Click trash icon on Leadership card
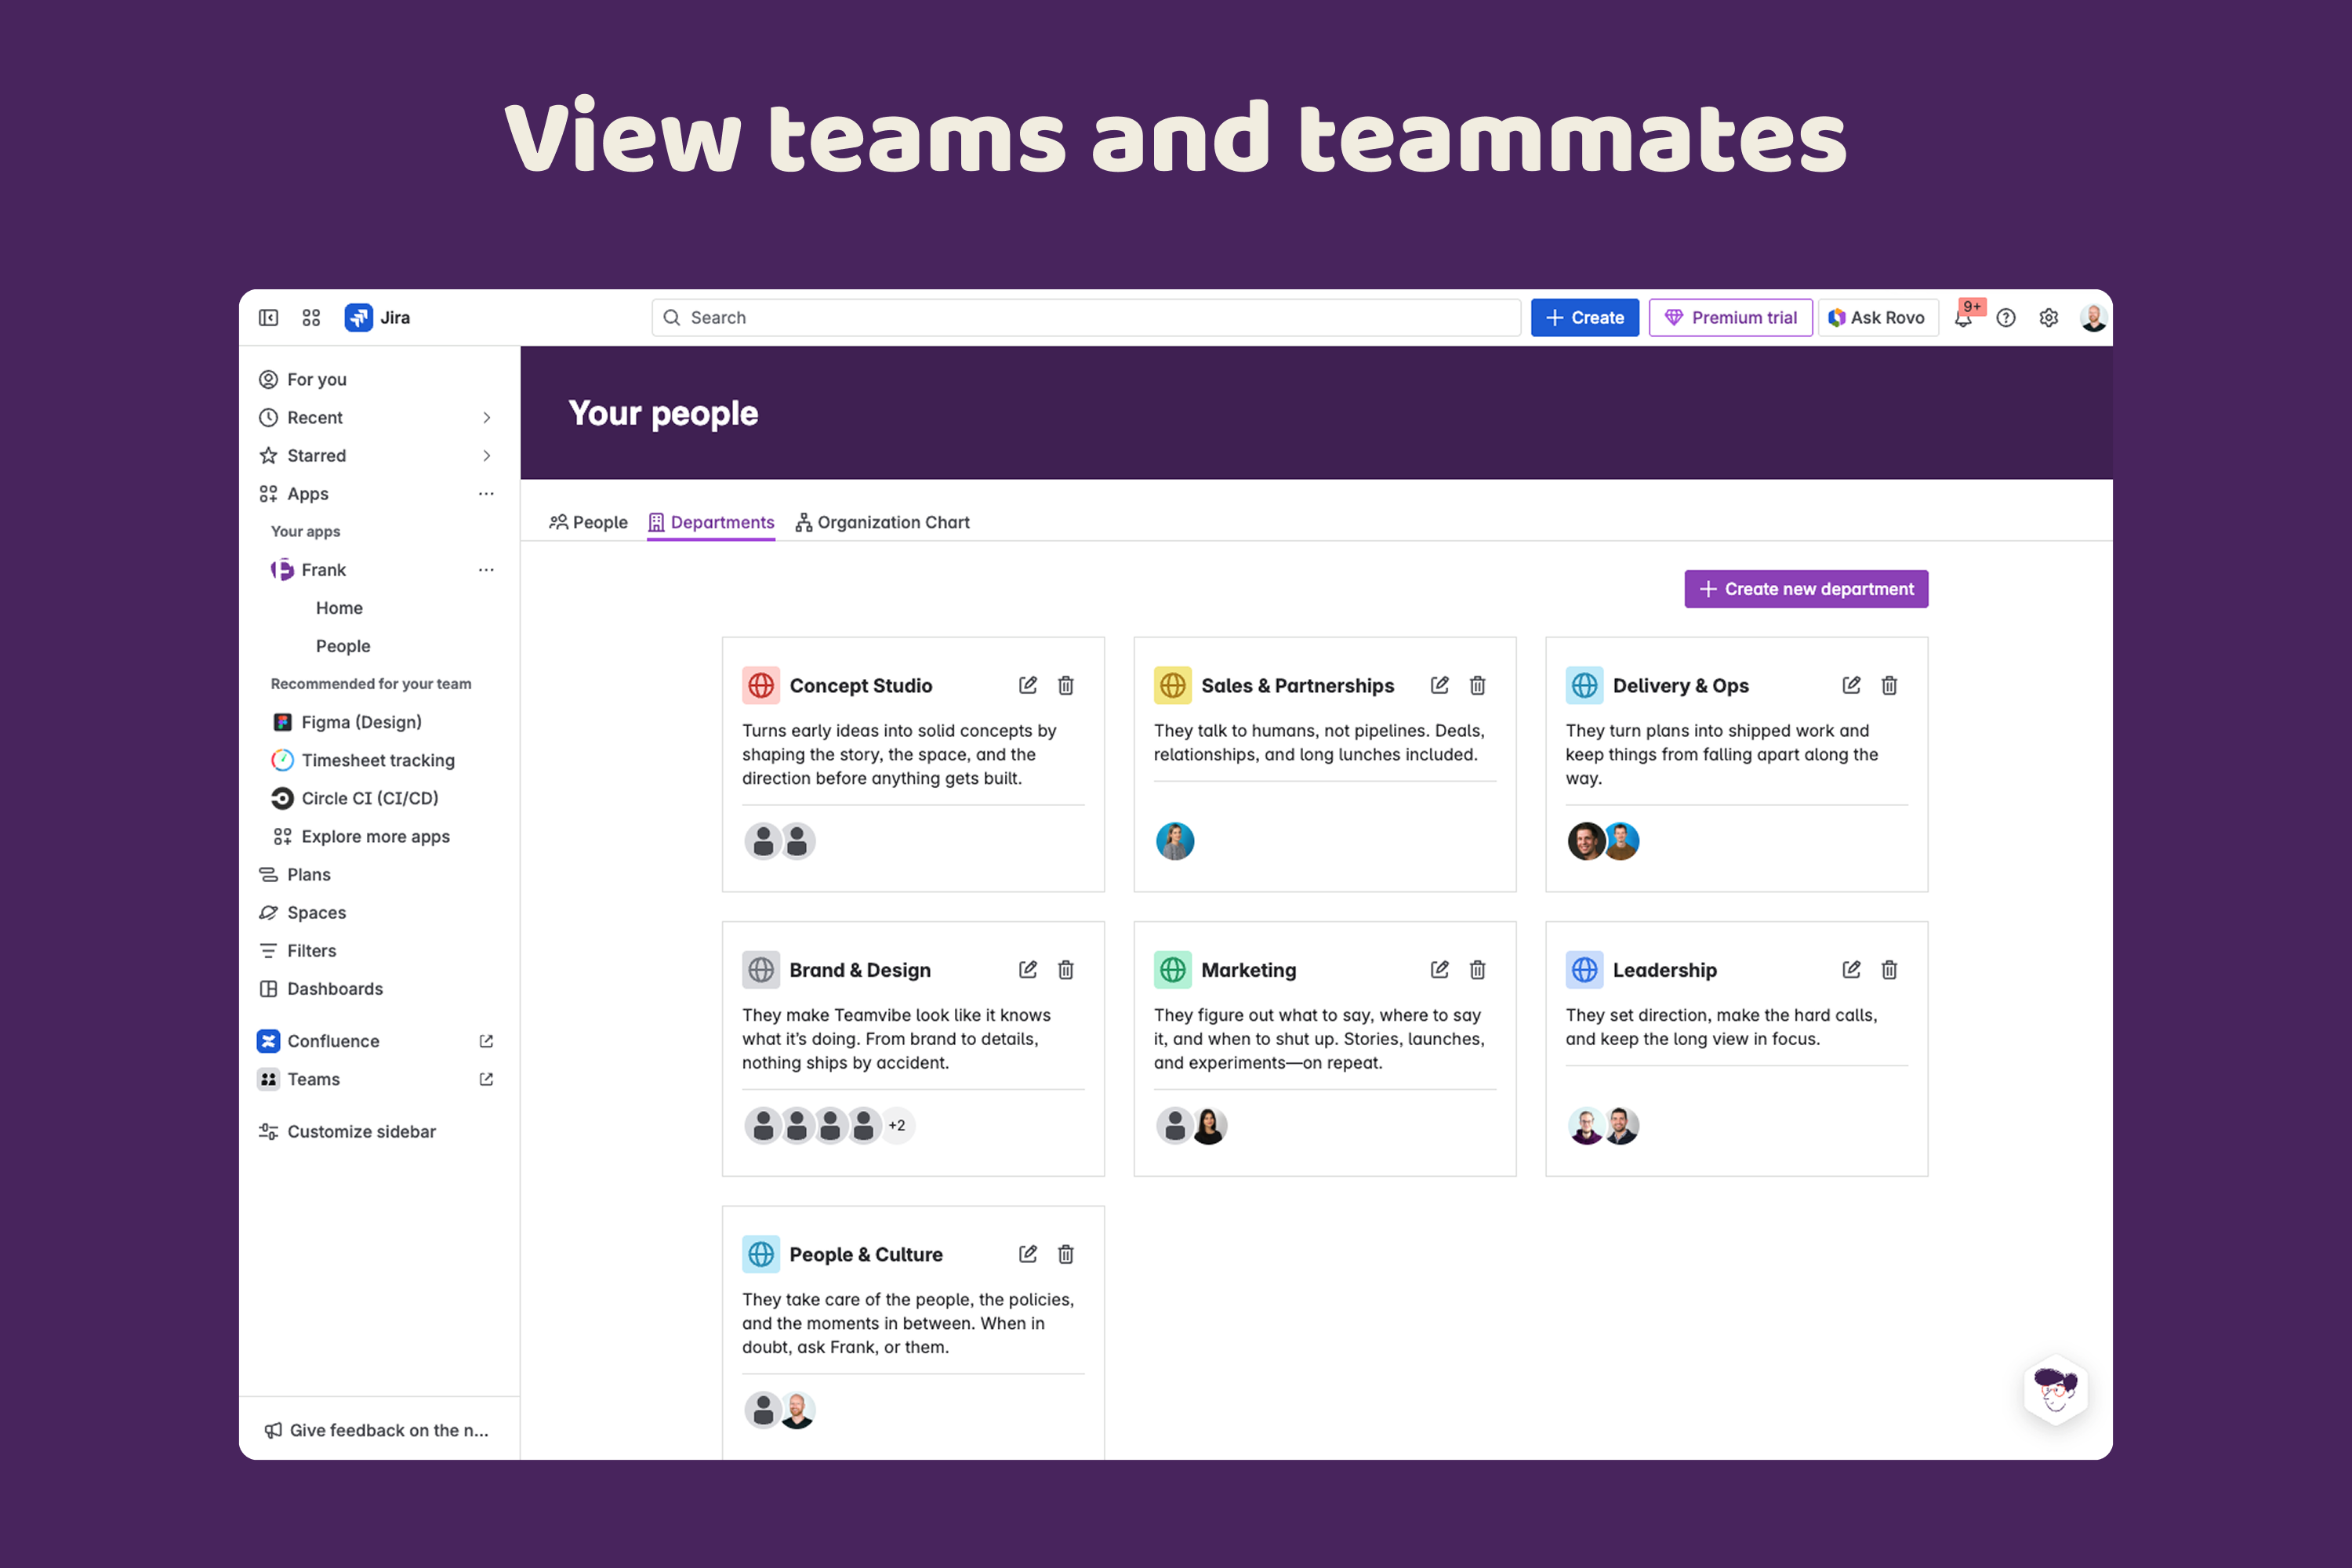The image size is (2352, 1568). point(1889,969)
